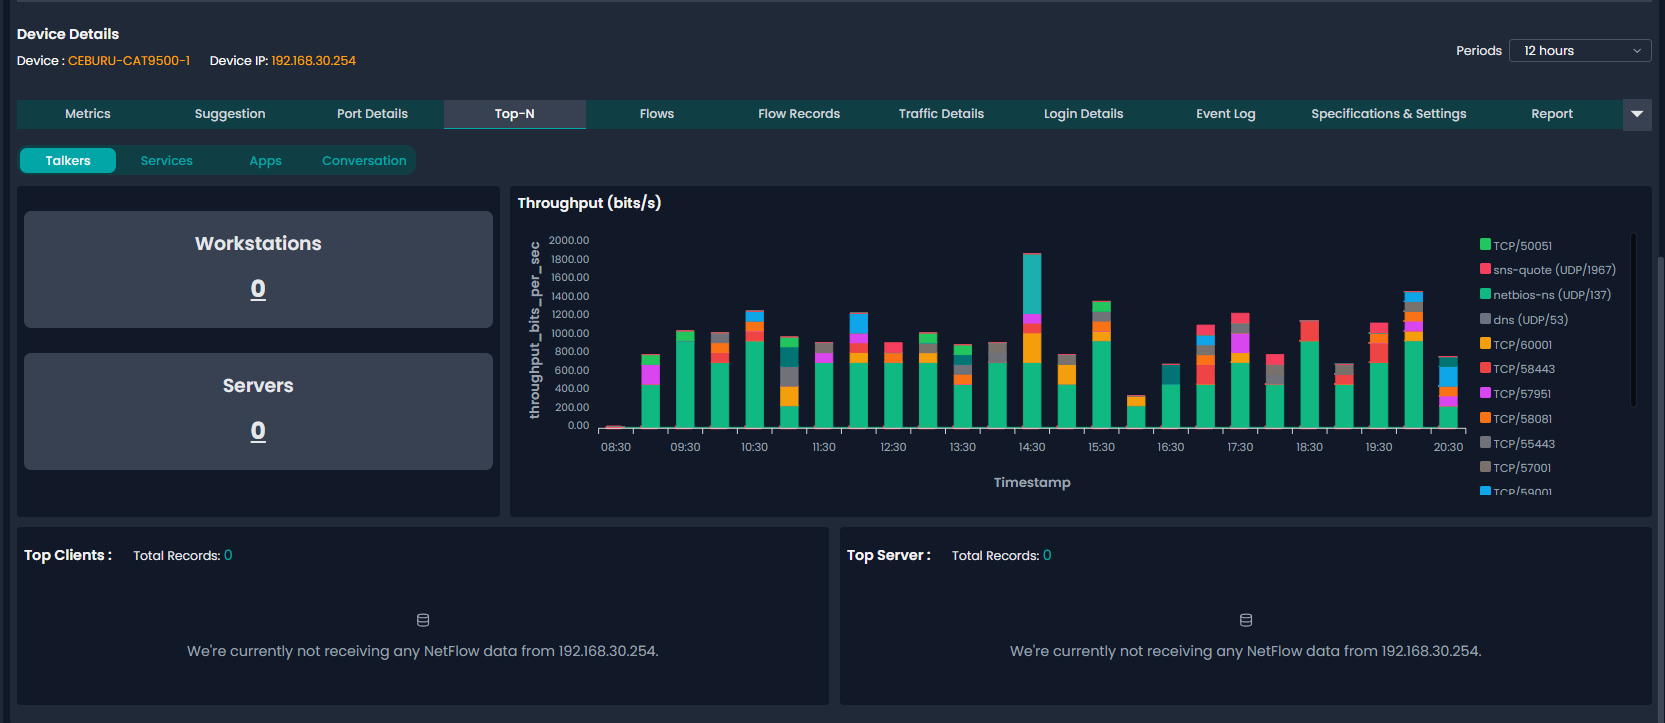Screen dimensions: 1665x723
Task: Open the Flows tab
Action: coord(657,114)
